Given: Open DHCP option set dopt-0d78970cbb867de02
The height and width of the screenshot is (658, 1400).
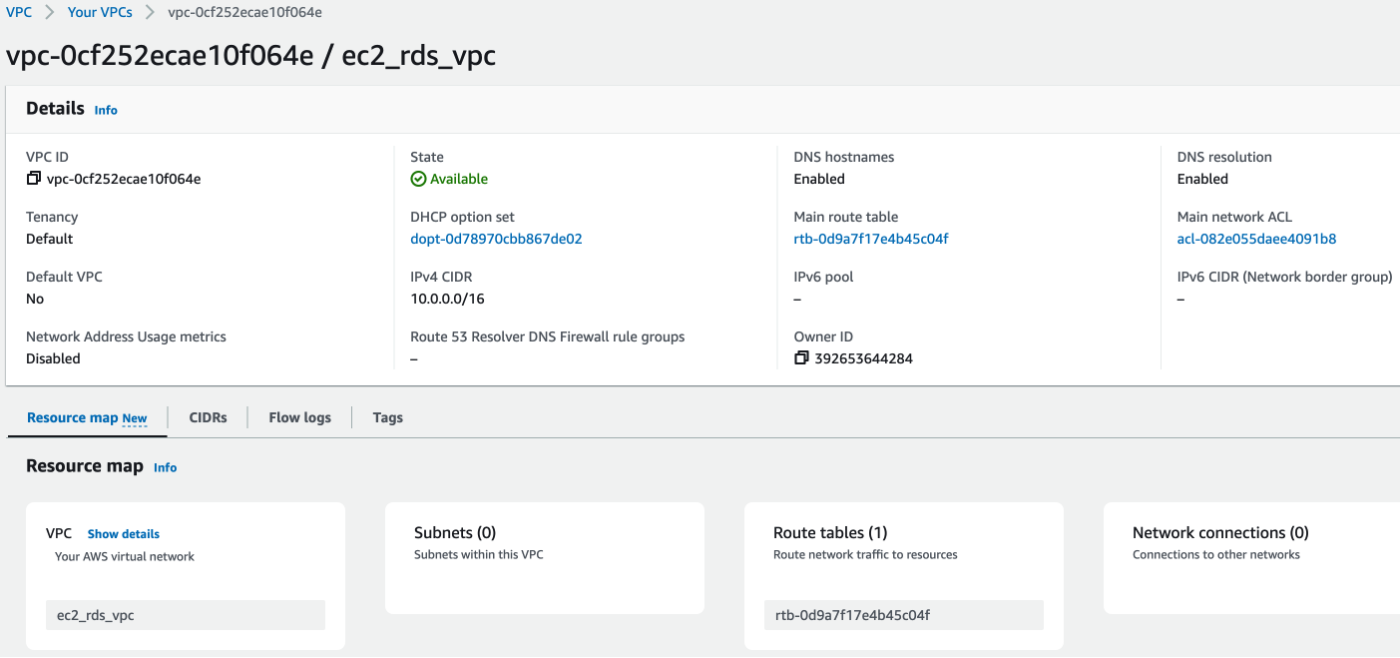Looking at the screenshot, I should tap(496, 239).
